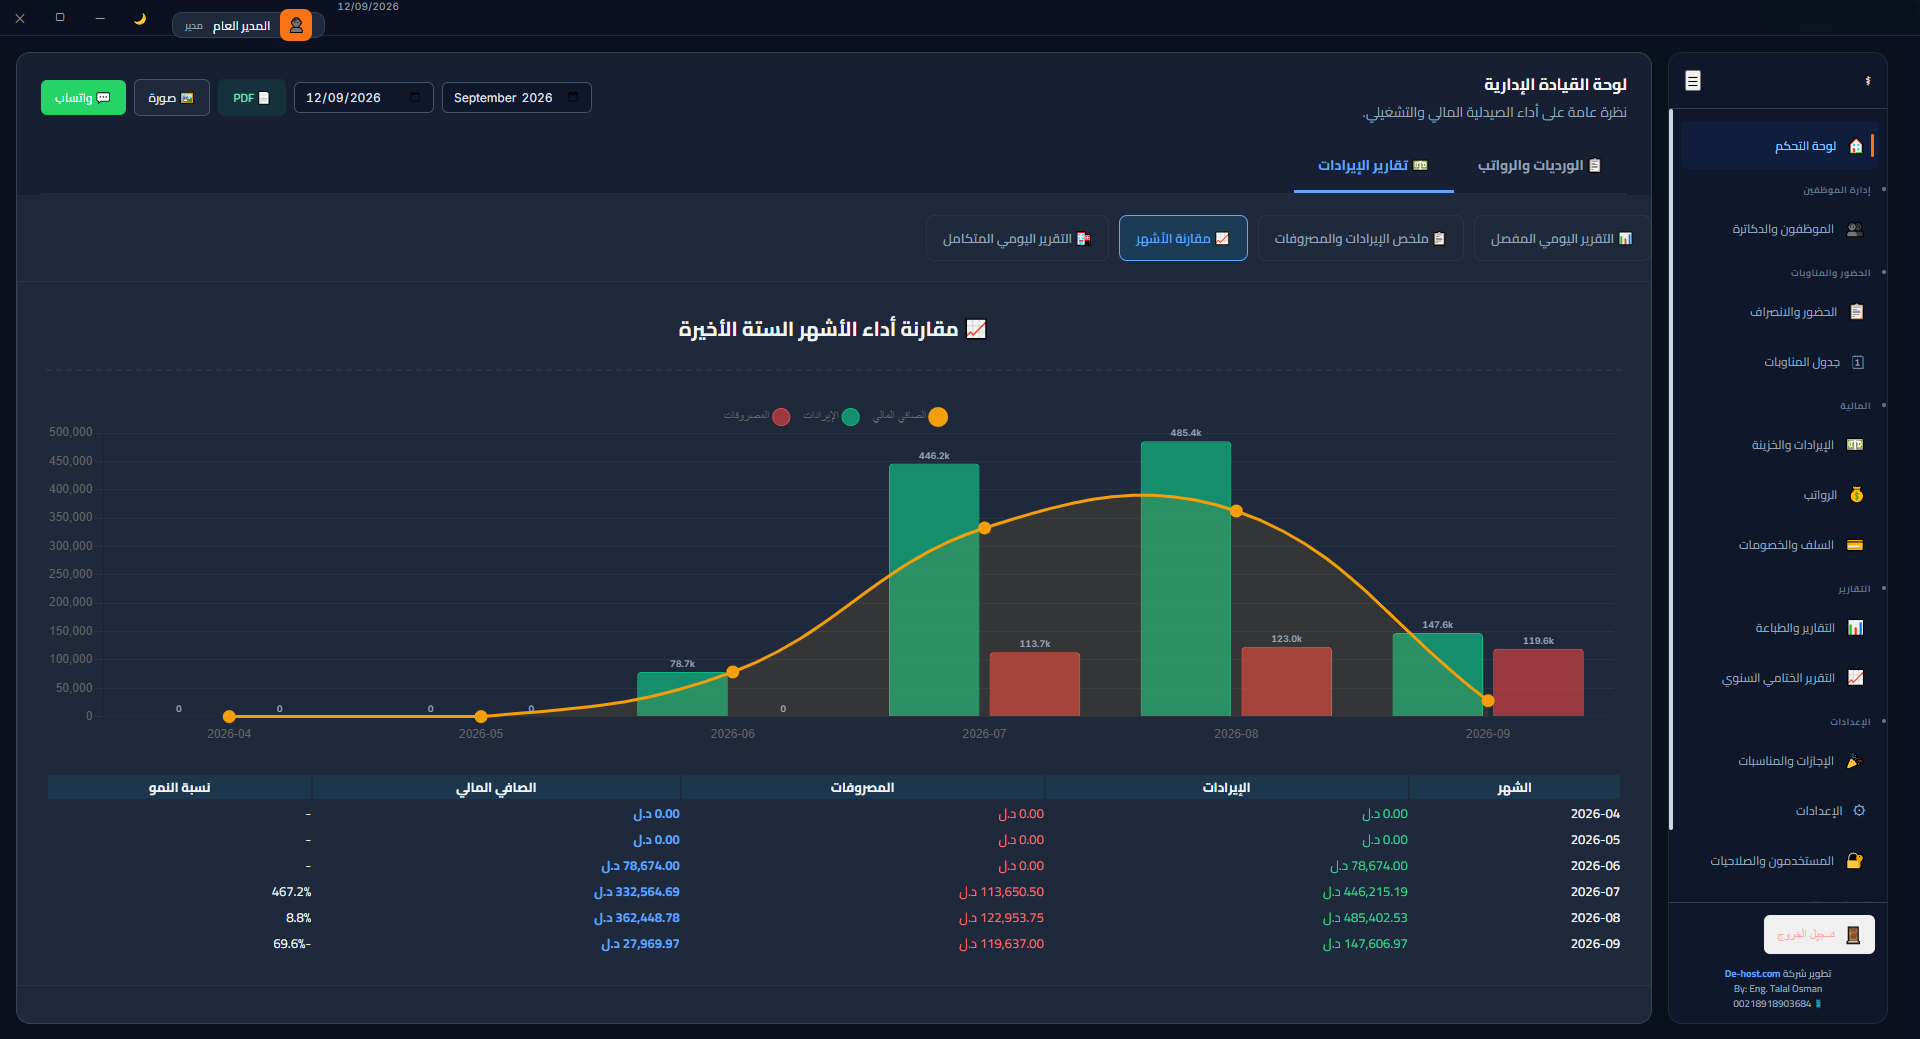Switch to الورديات والرواتب tab

click(x=1539, y=165)
